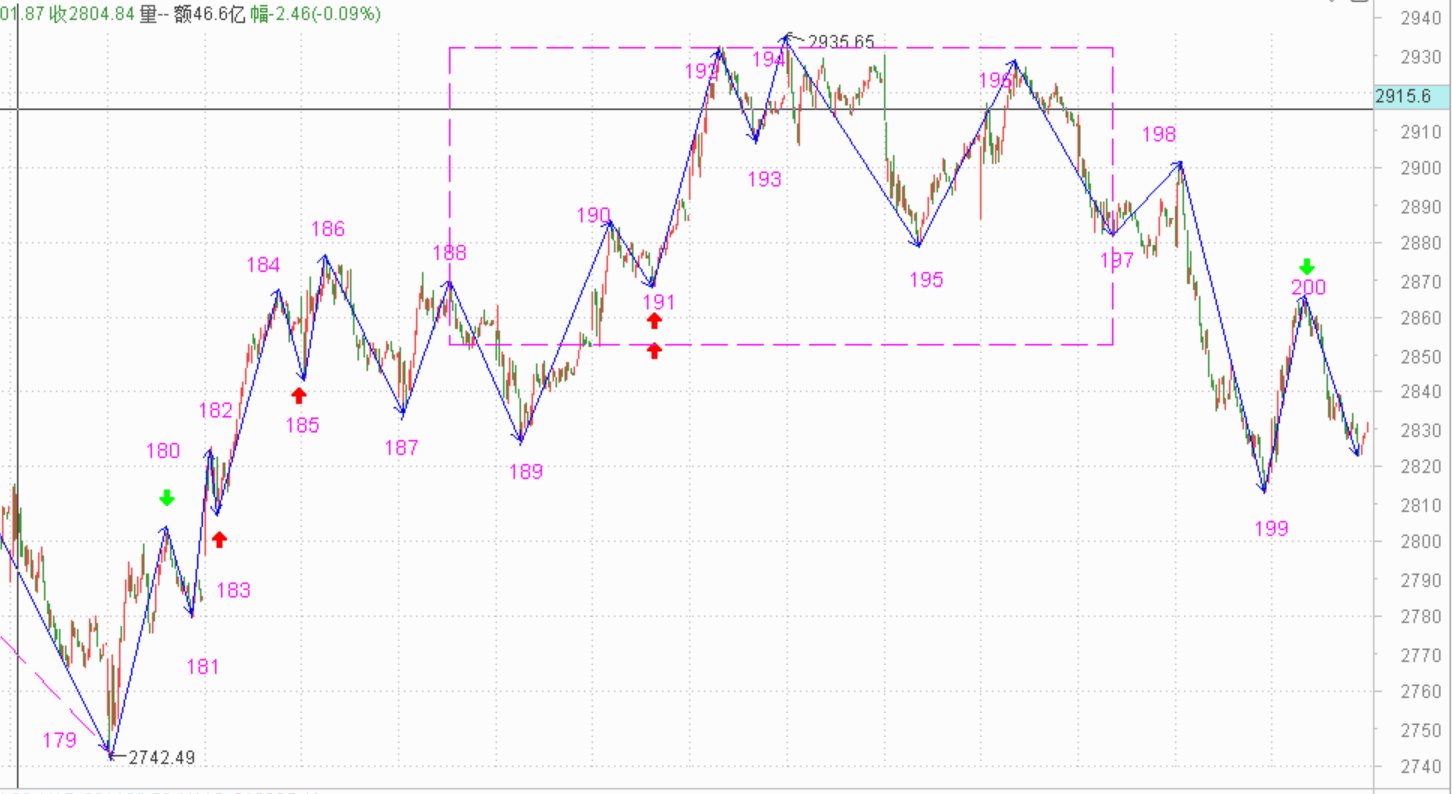
Task: Click the red up arrow above wave 185
Action: pyautogui.click(x=298, y=395)
